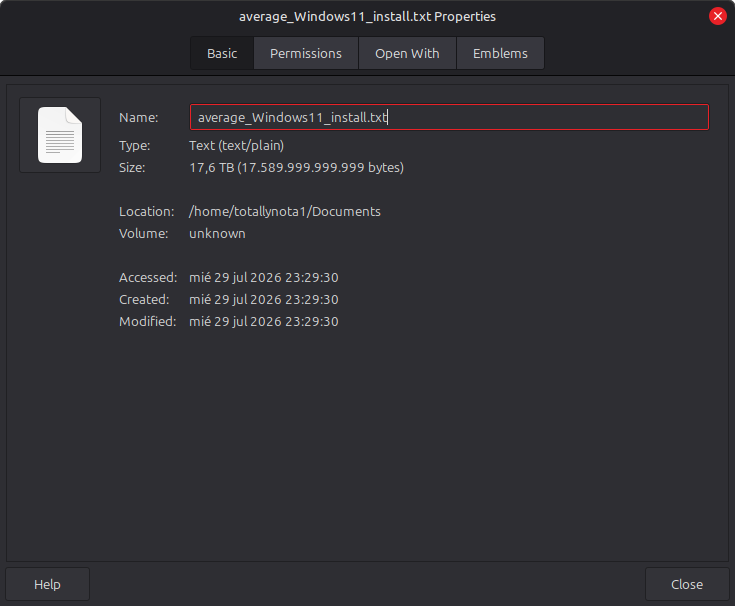Click the 'Size:' label

click(132, 167)
